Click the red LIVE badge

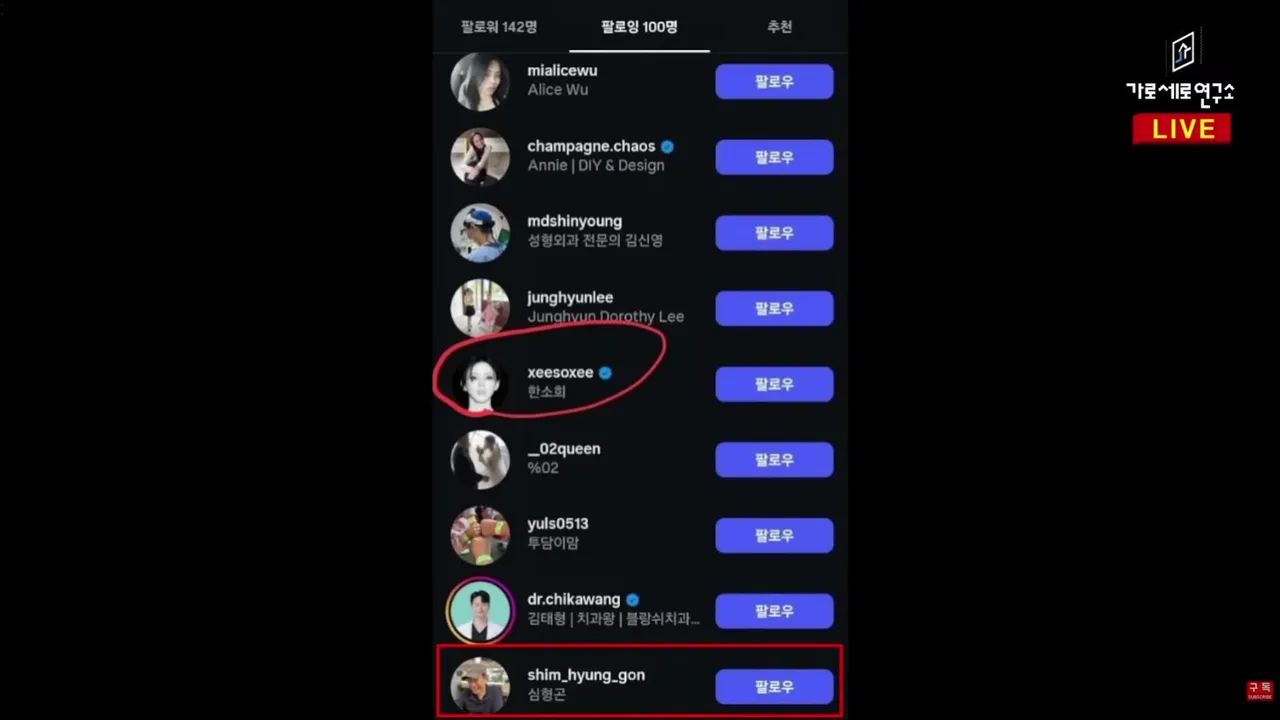click(1182, 129)
